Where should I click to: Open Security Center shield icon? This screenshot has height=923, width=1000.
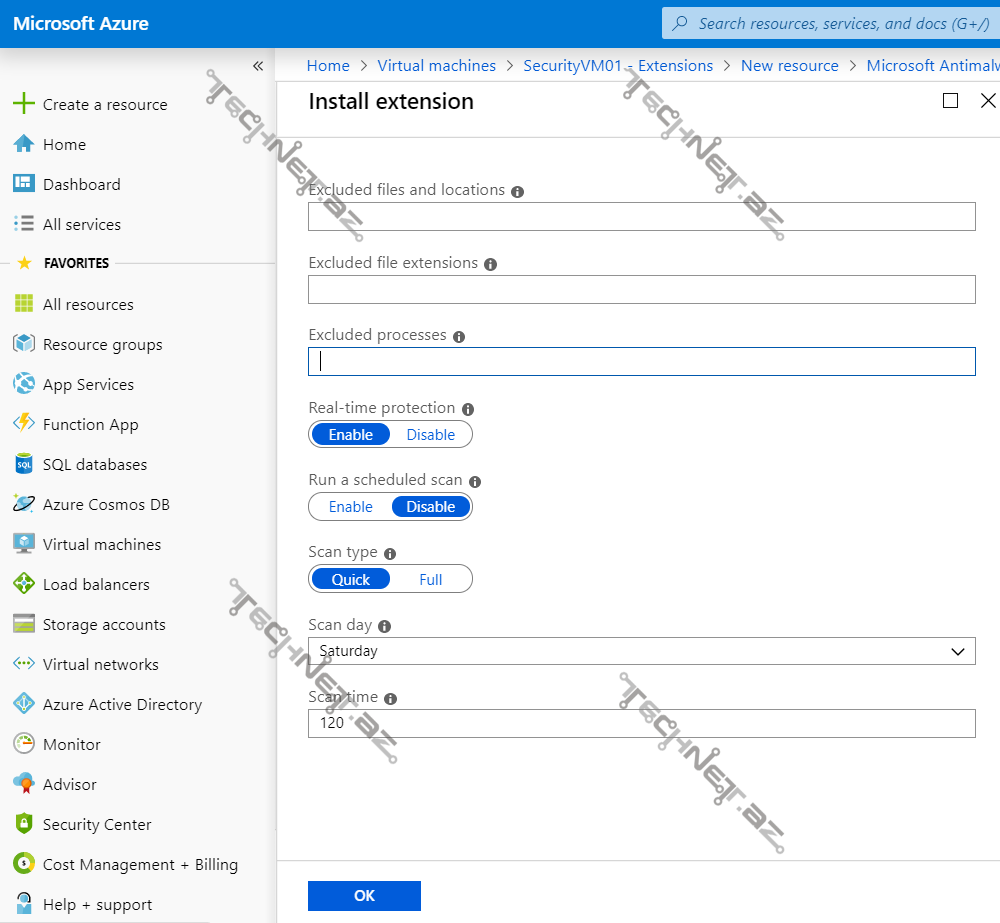point(24,824)
